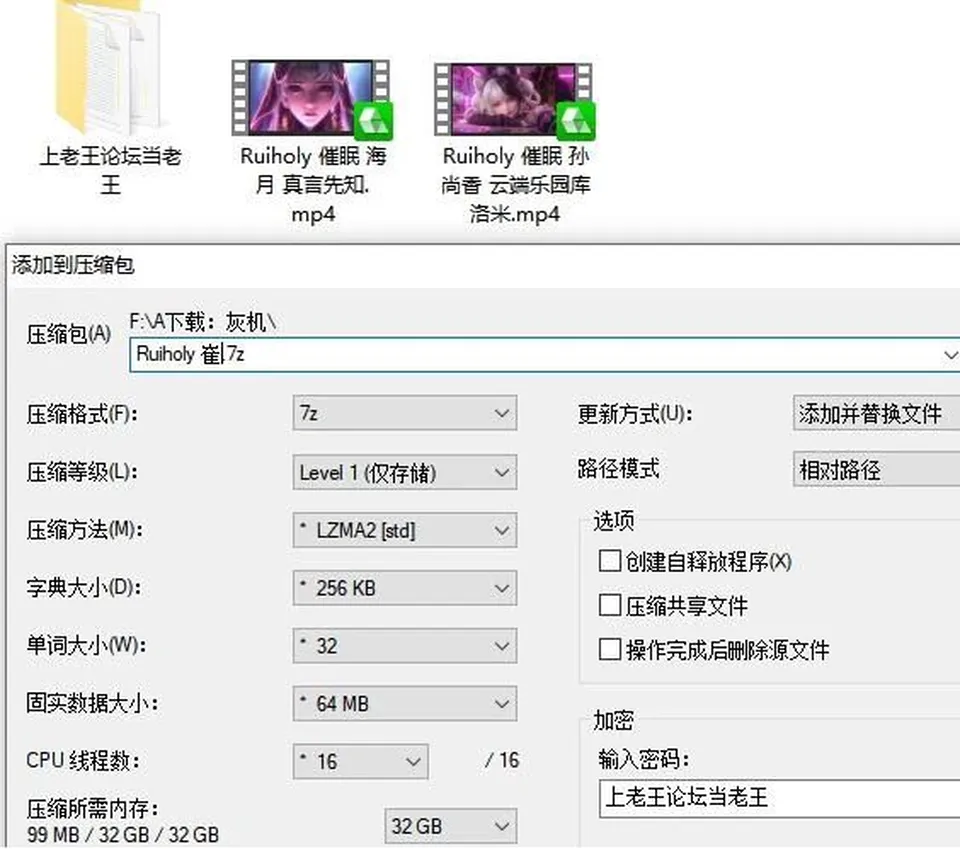This screenshot has width=960, height=849.
Task: Click the 99 MB / 32 GB / 32 GB memory text
Action: [122, 834]
